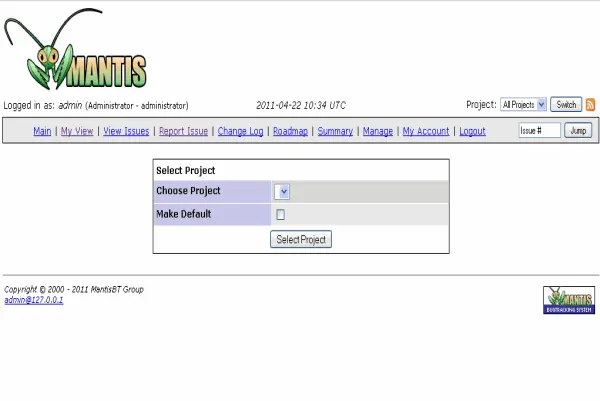
Task: Open the RSS feed icon
Action: 590,104
